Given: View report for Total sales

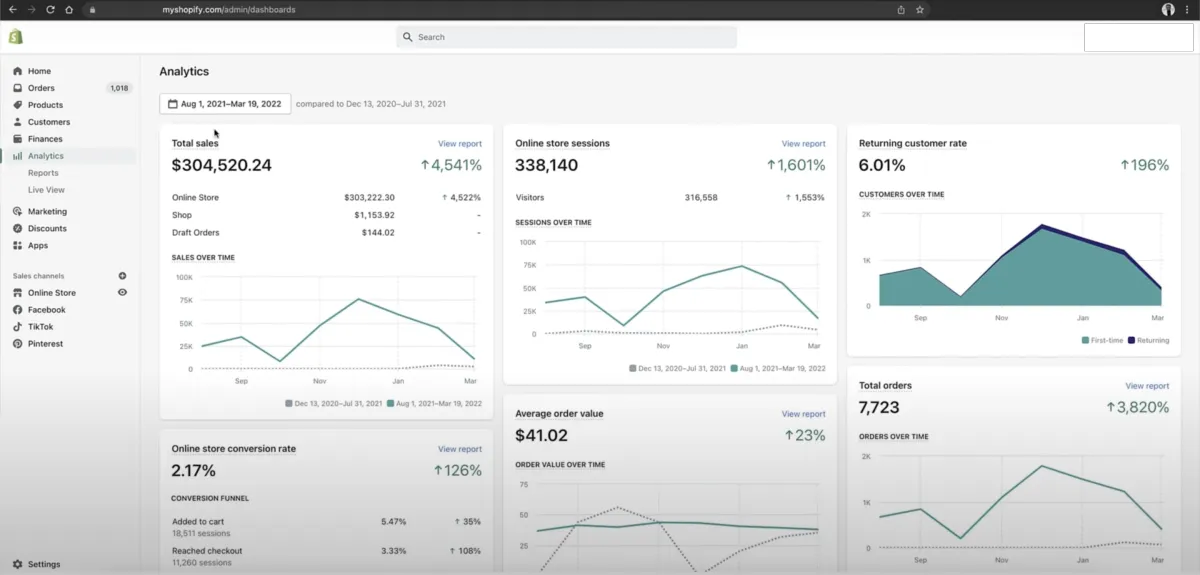Looking at the screenshot, I should pos(459,144).
